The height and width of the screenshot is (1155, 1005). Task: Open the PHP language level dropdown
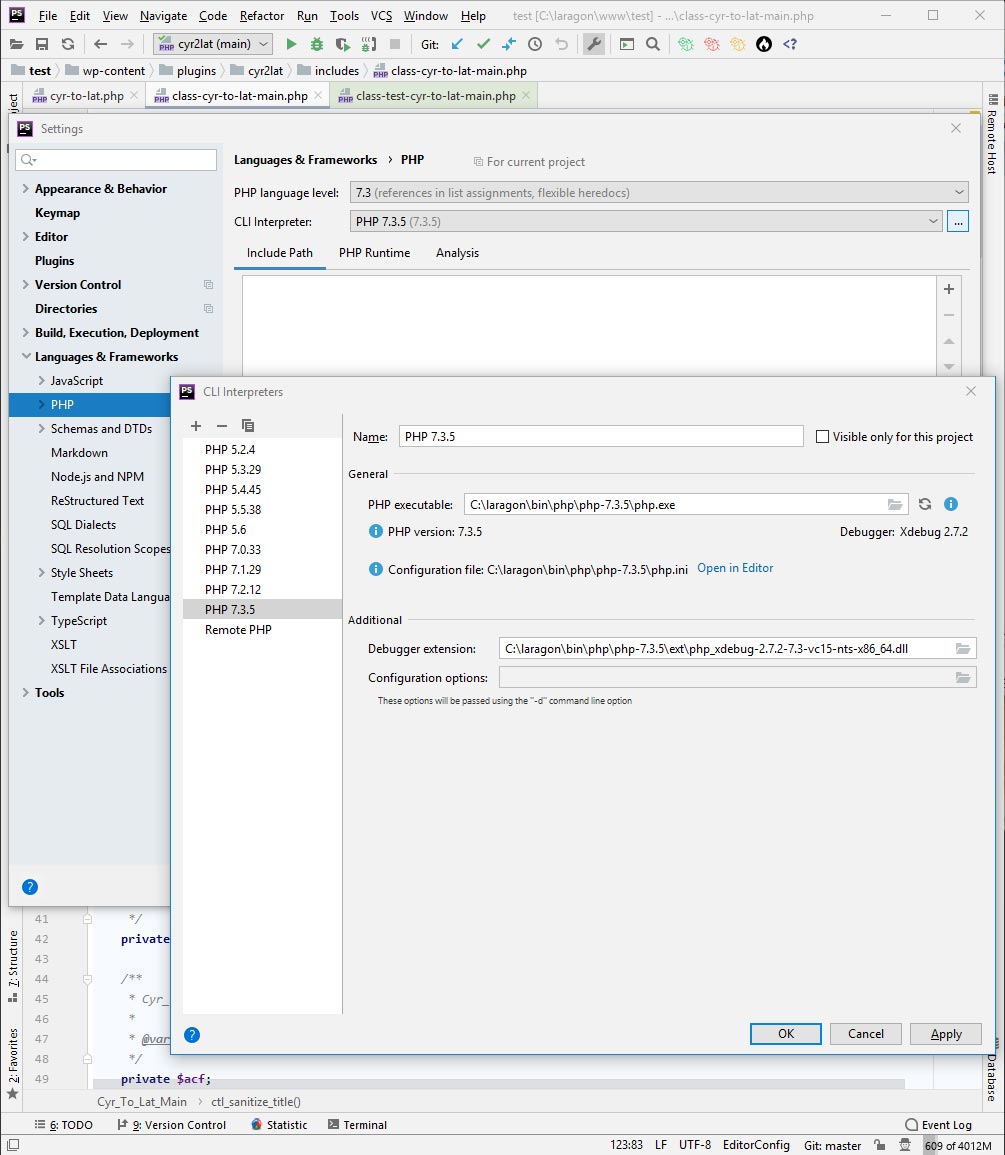tap(659, 193)
